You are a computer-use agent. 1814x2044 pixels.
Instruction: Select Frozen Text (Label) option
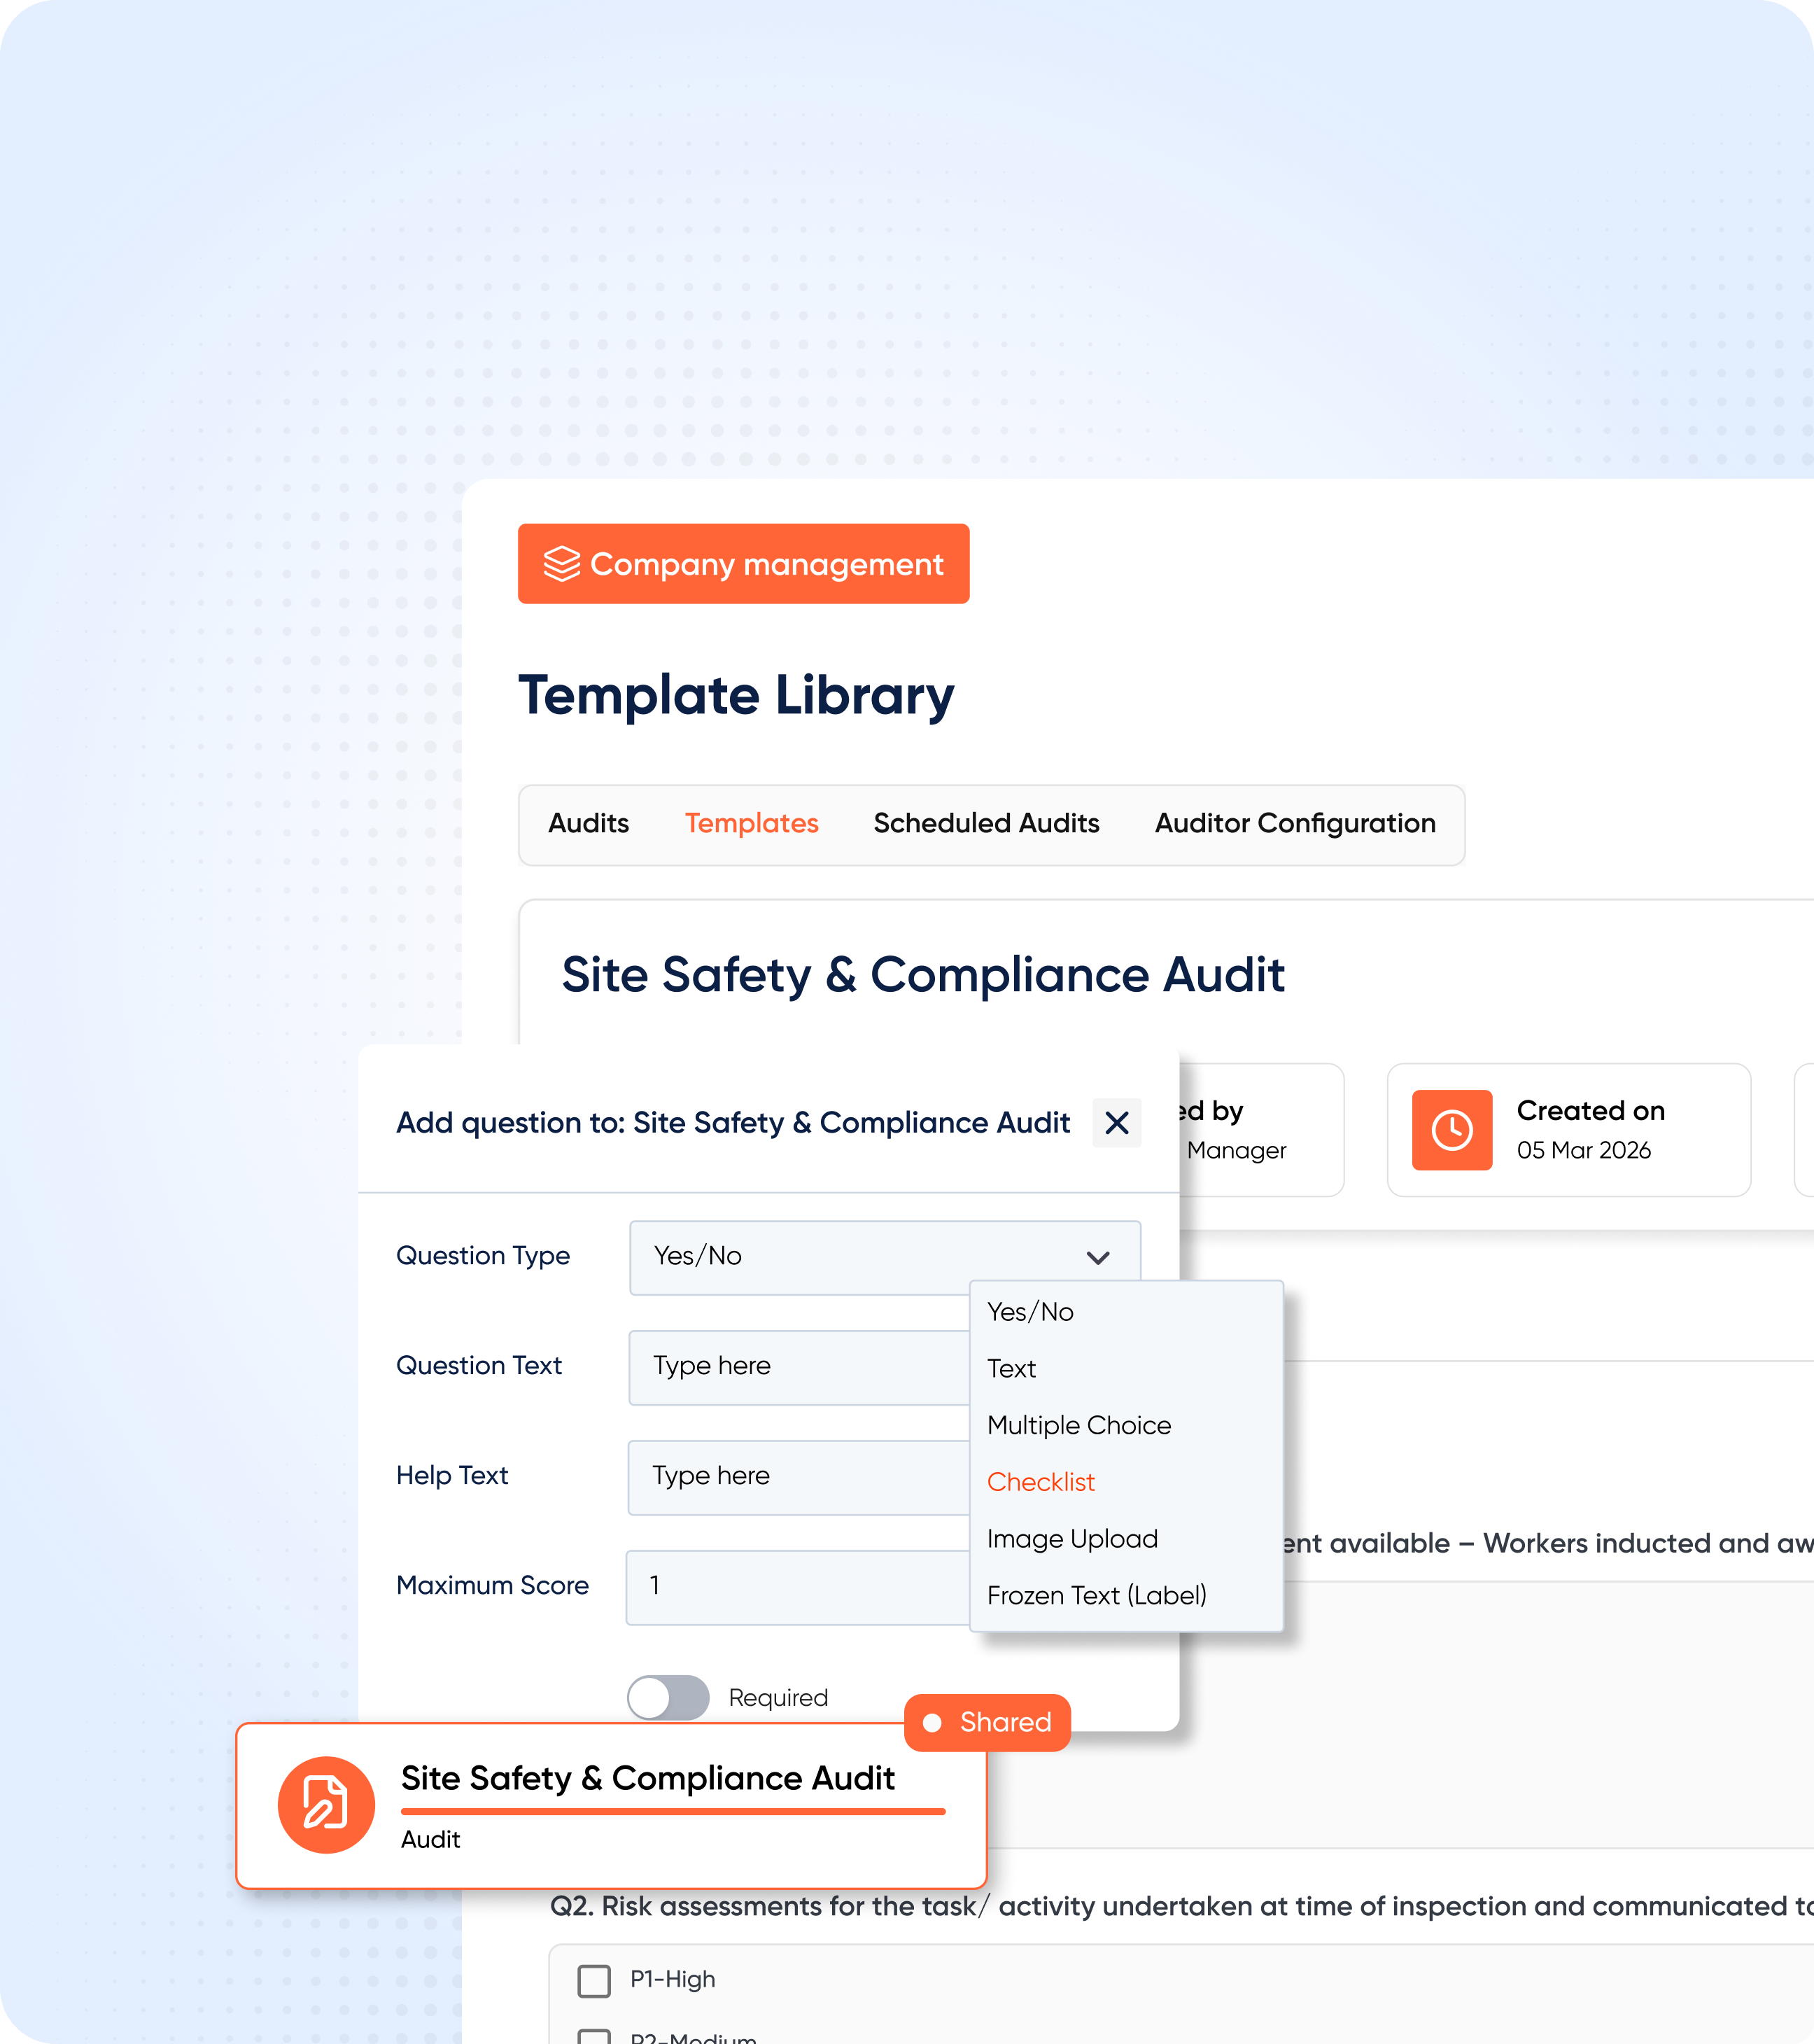tap(1097, 1596)
